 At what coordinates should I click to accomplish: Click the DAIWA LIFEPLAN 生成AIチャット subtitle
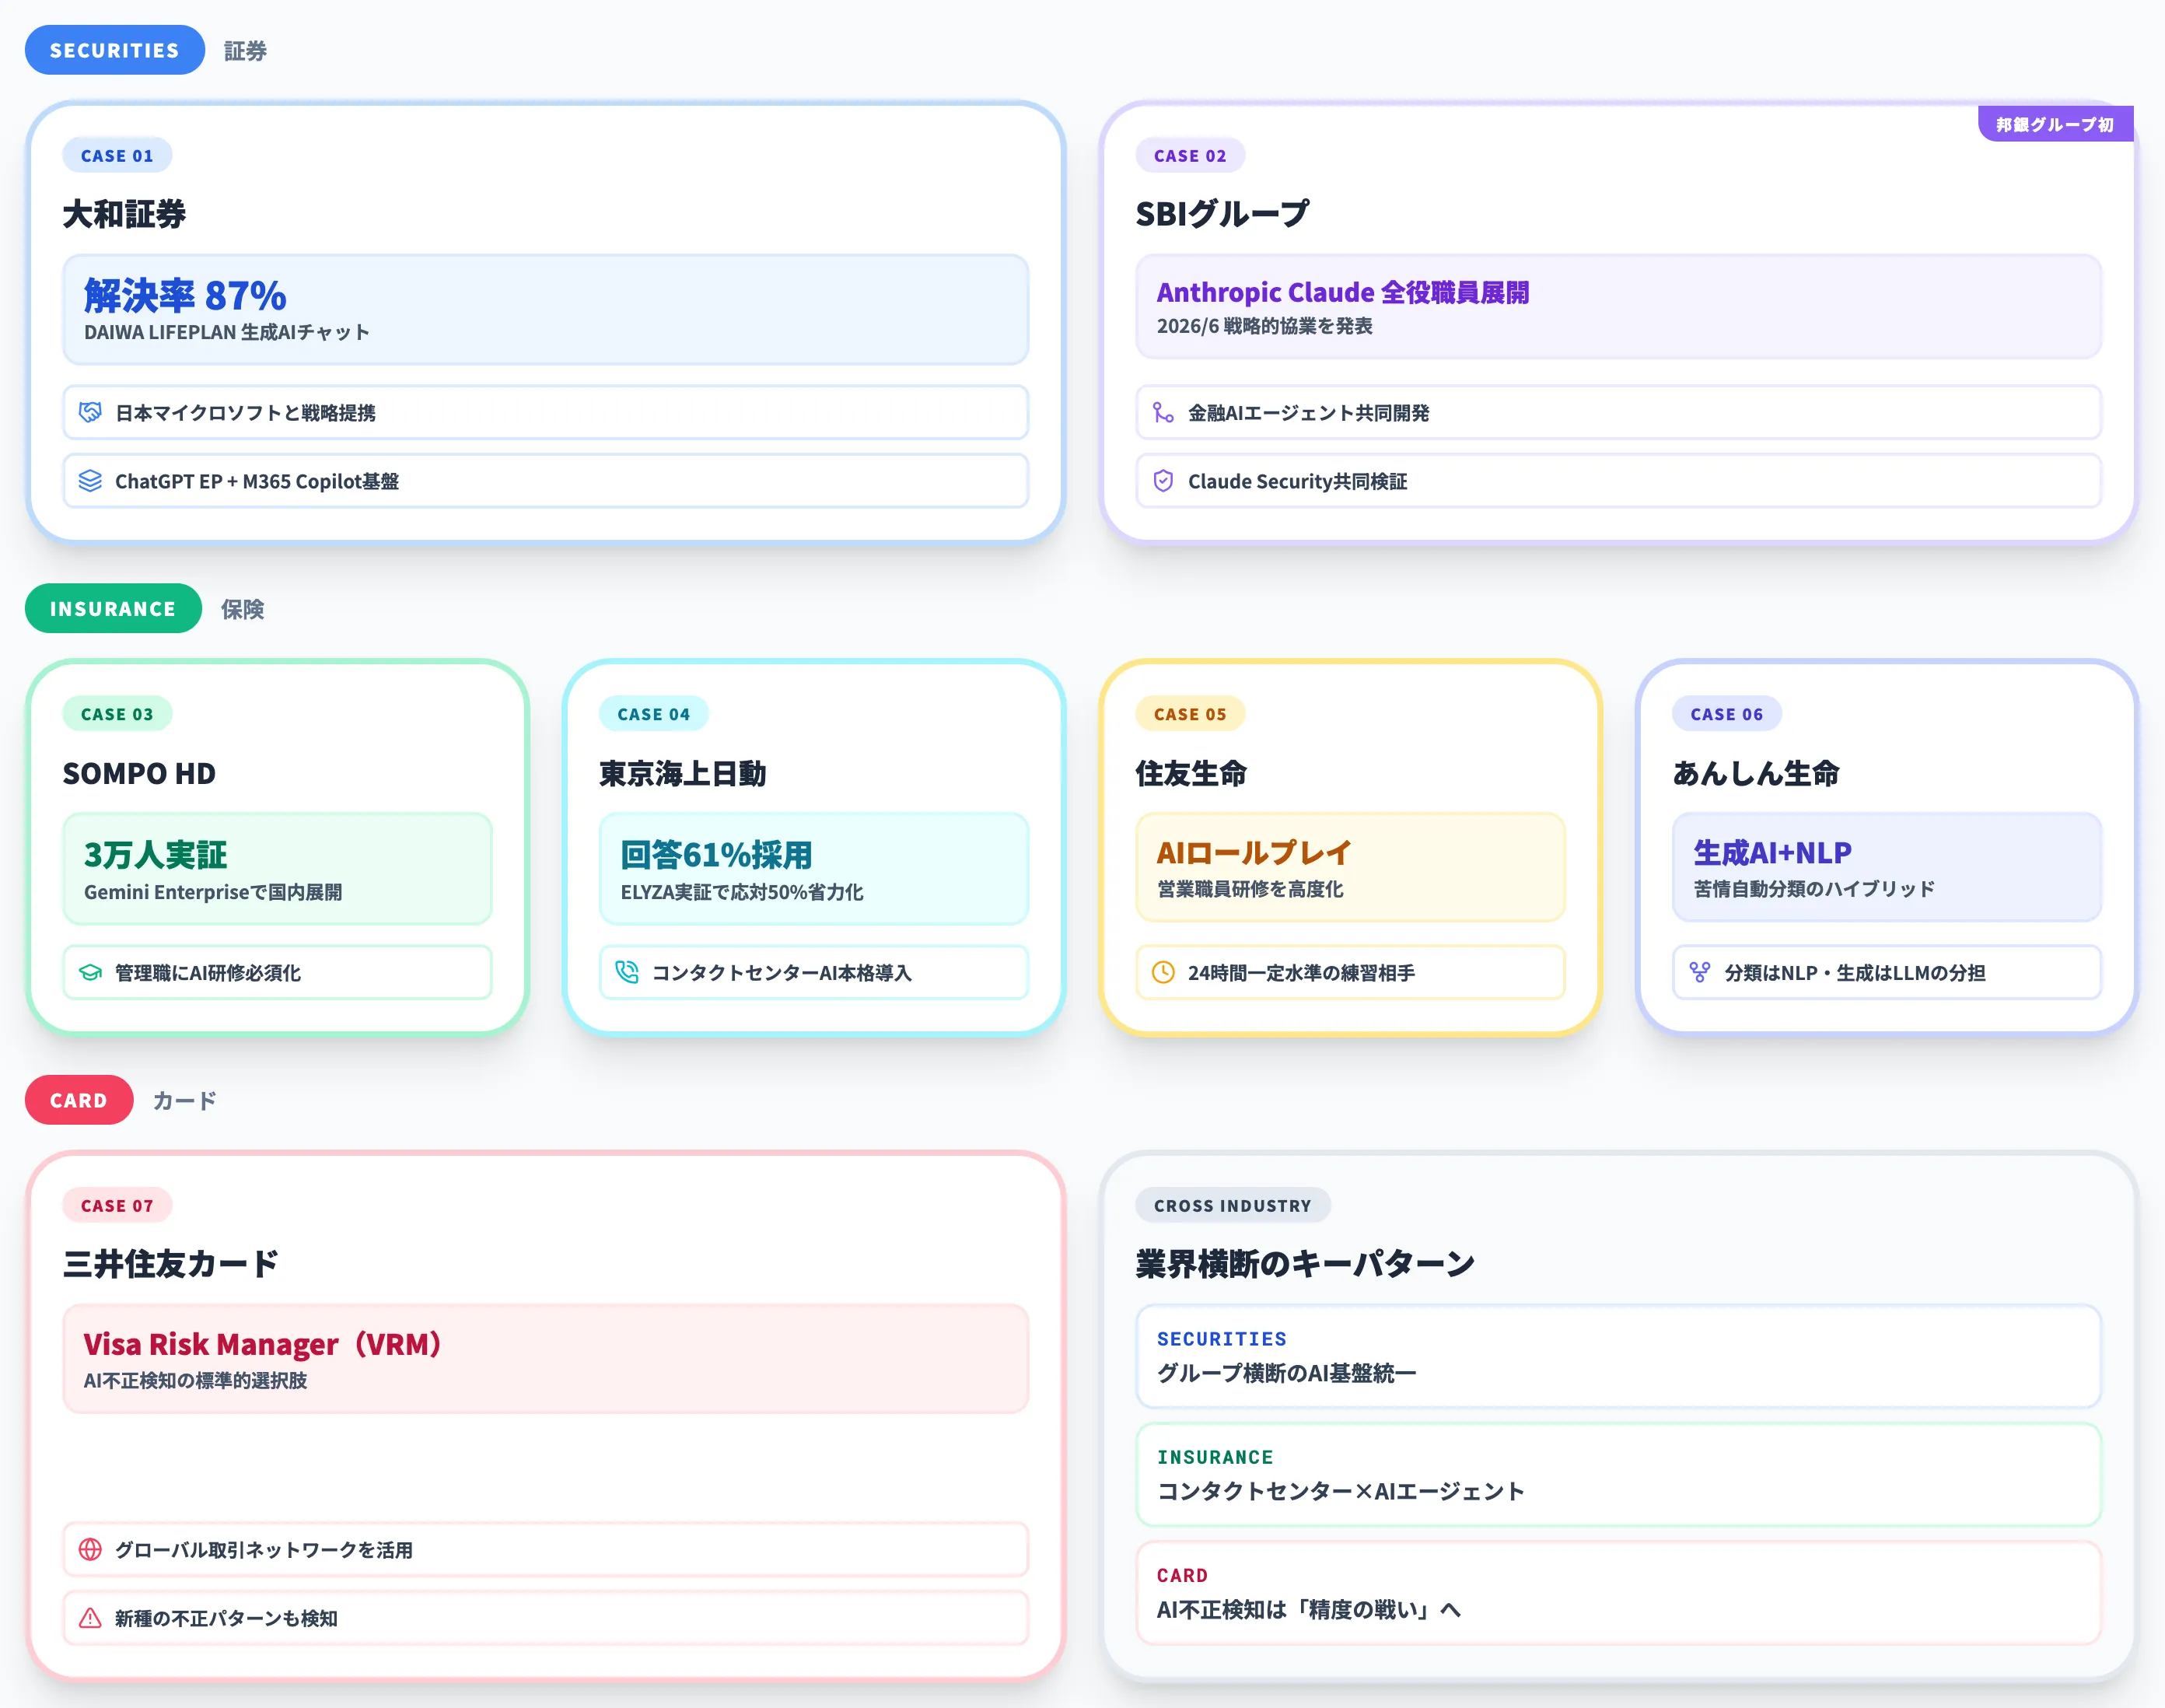227,333
